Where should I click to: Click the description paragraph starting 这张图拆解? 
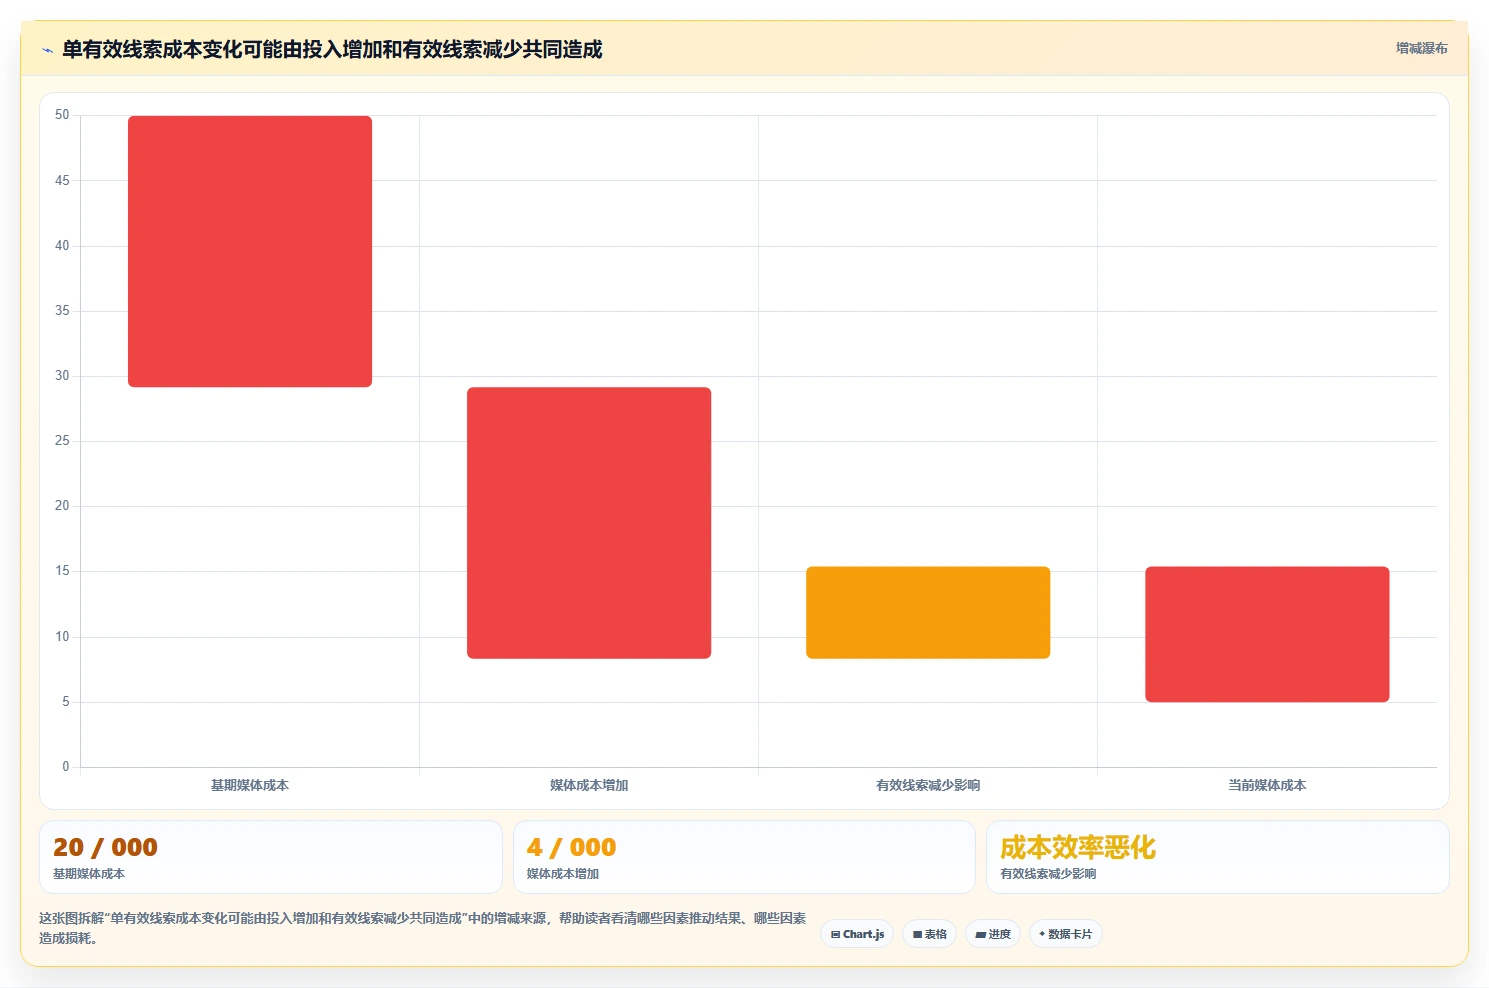pos(423,928)
